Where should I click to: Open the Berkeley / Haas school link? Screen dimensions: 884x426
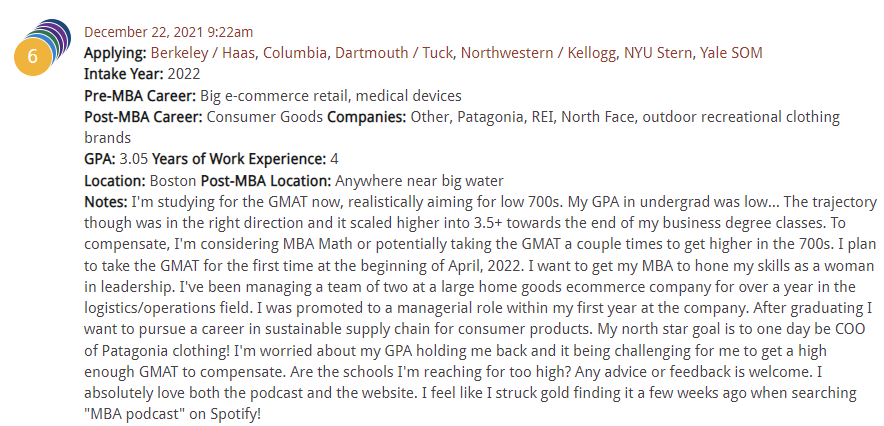(x=204, y=54)
